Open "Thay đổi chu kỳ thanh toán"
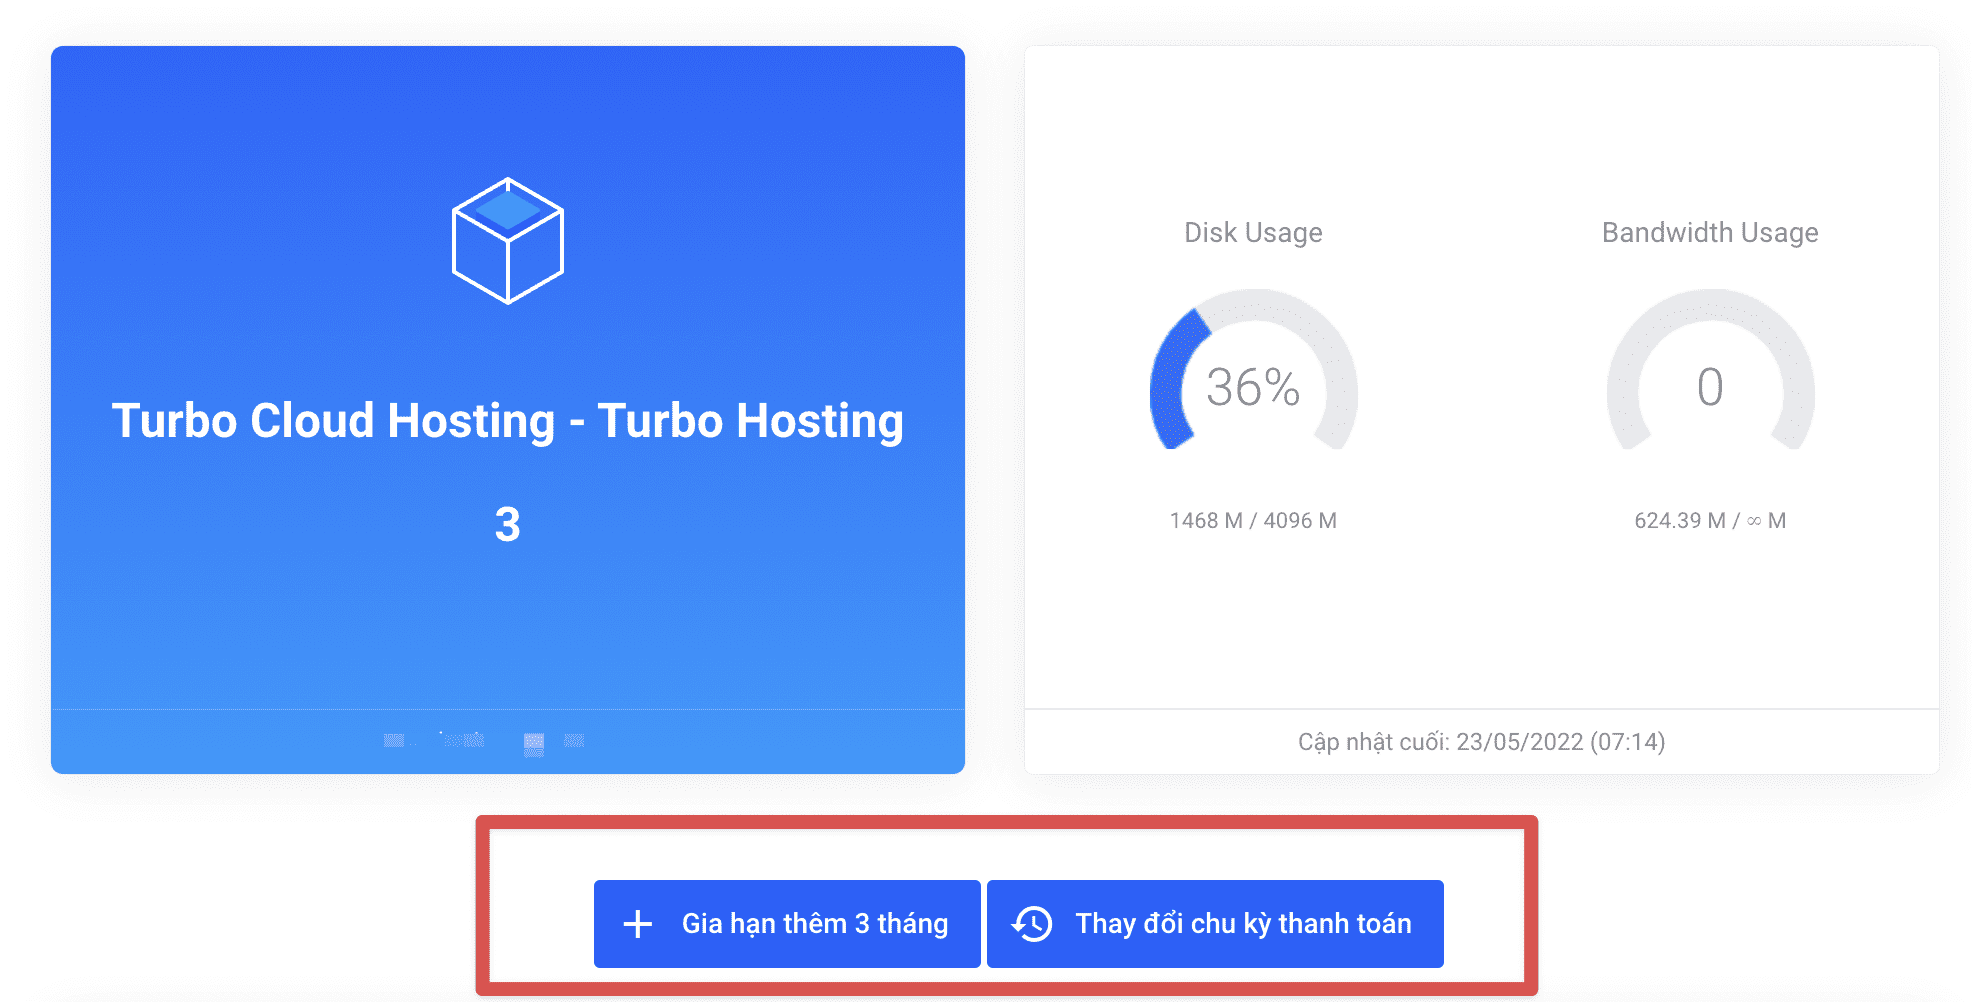 [x=1242, y=924]
